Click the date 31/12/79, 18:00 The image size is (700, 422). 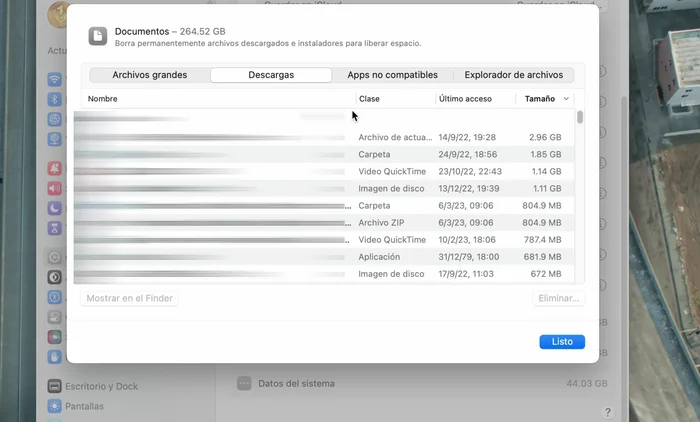(469, 257)
